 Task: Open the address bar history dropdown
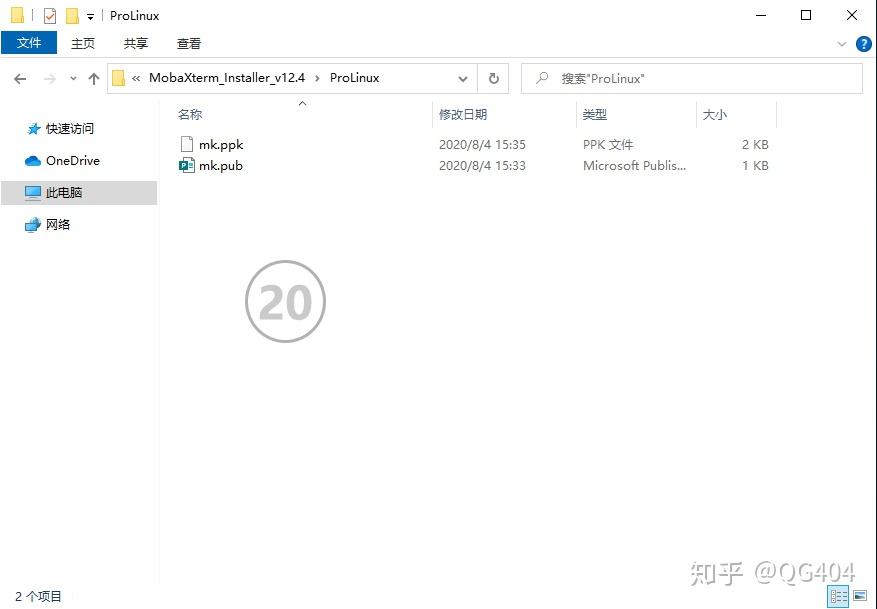463,79
